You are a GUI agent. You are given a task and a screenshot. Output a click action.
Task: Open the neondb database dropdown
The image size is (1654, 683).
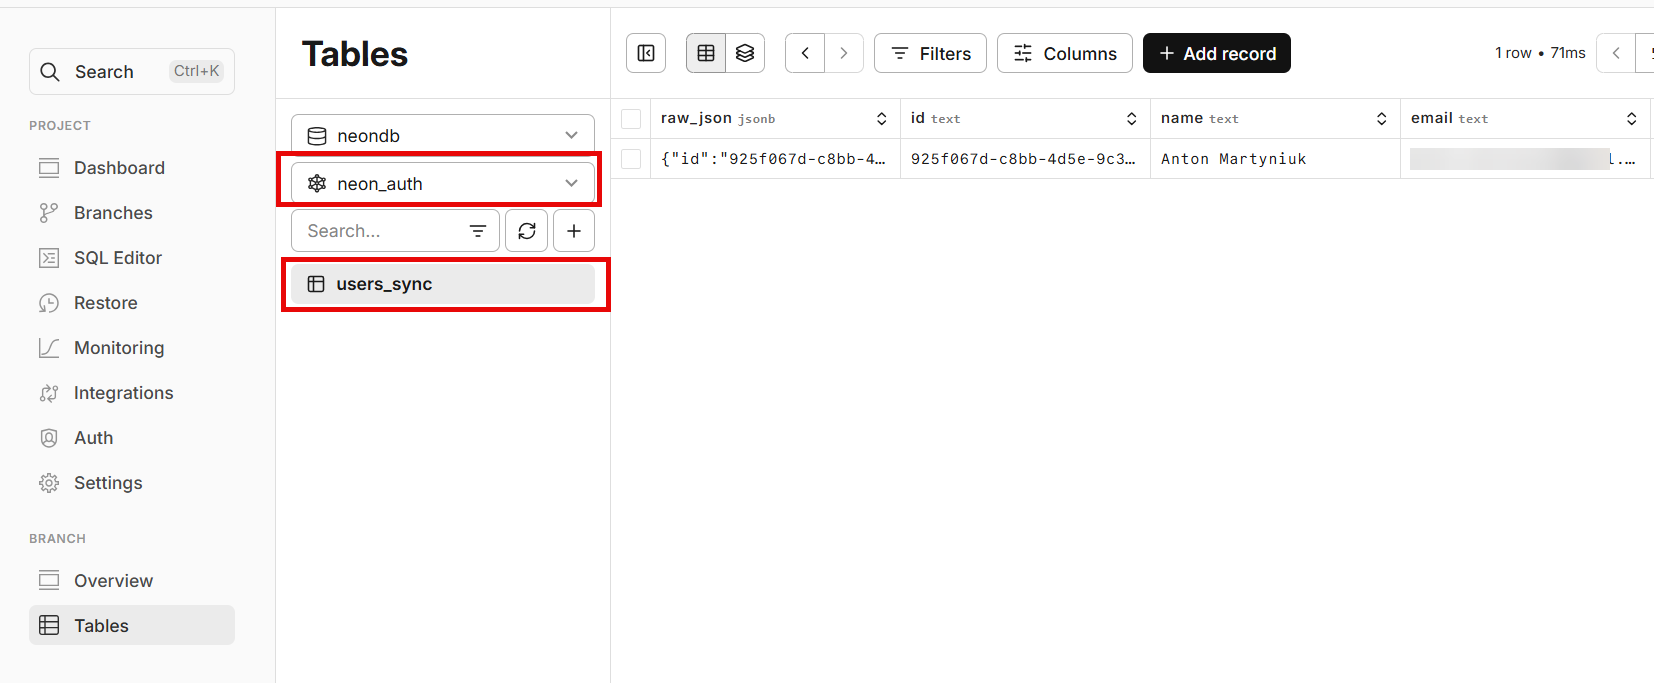click(x=443, y=135)
